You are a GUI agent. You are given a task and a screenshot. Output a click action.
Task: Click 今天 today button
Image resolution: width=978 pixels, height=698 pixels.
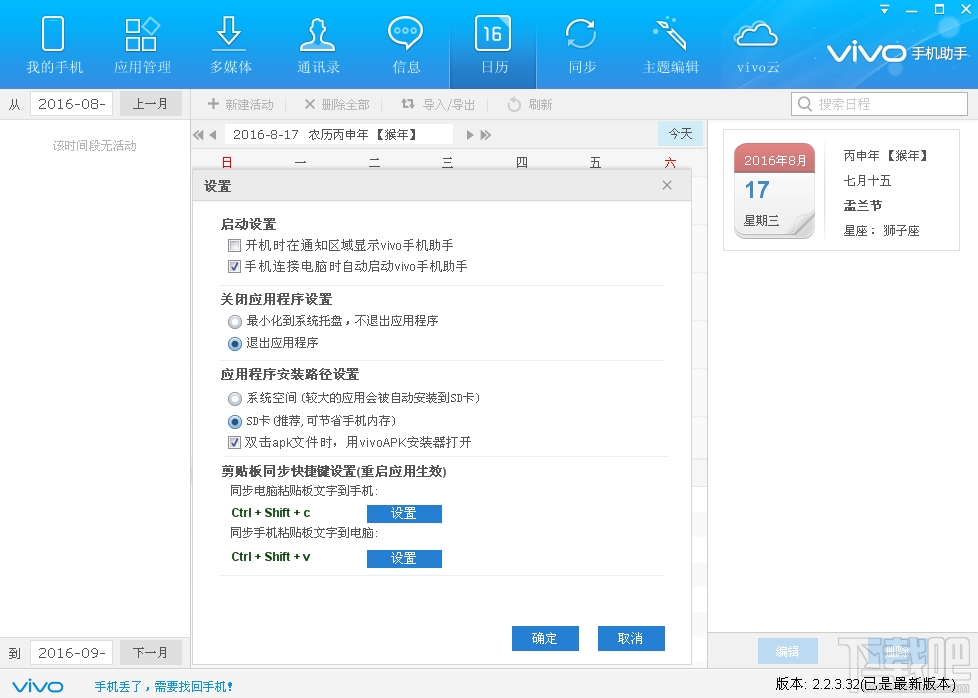click(680, 133)
